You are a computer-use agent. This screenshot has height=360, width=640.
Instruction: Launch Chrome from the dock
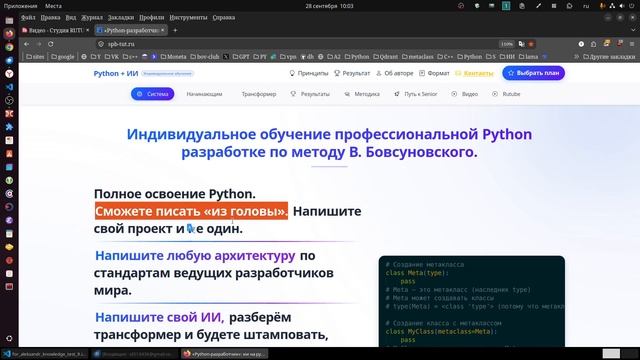[x=9, y=47]
